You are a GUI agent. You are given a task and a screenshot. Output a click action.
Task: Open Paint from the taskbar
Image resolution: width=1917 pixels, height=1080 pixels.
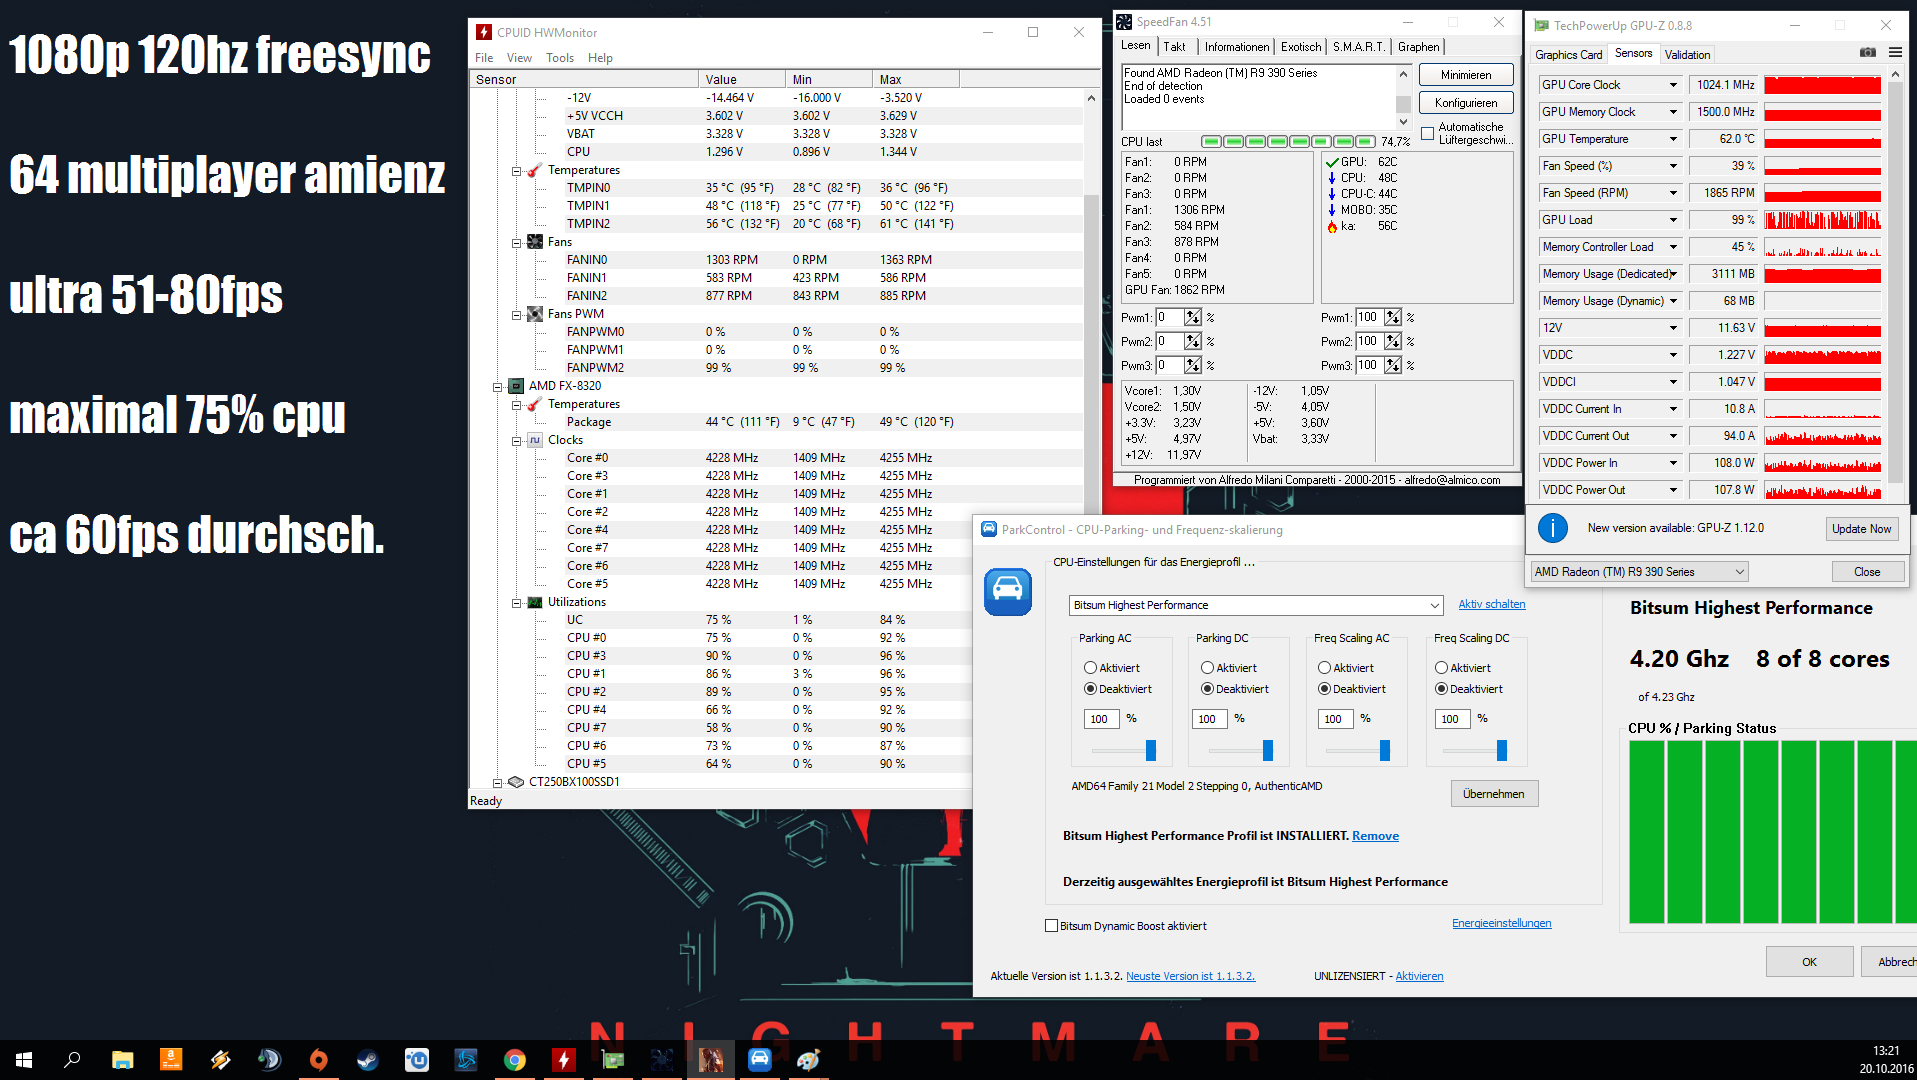tap(808, 1060)
